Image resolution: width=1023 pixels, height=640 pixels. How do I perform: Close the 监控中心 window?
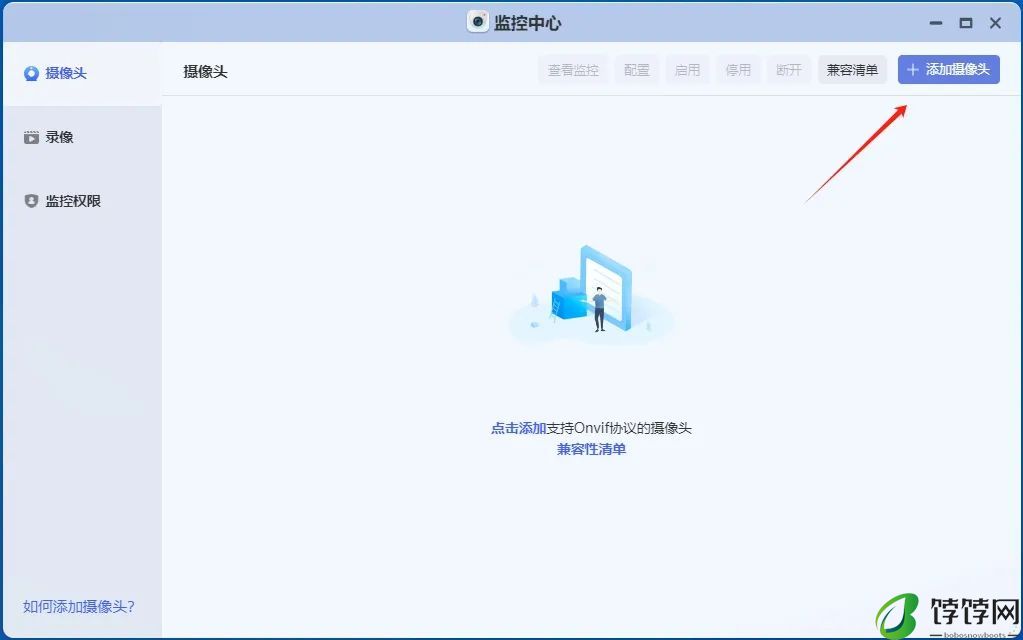[x=996, y=23]
